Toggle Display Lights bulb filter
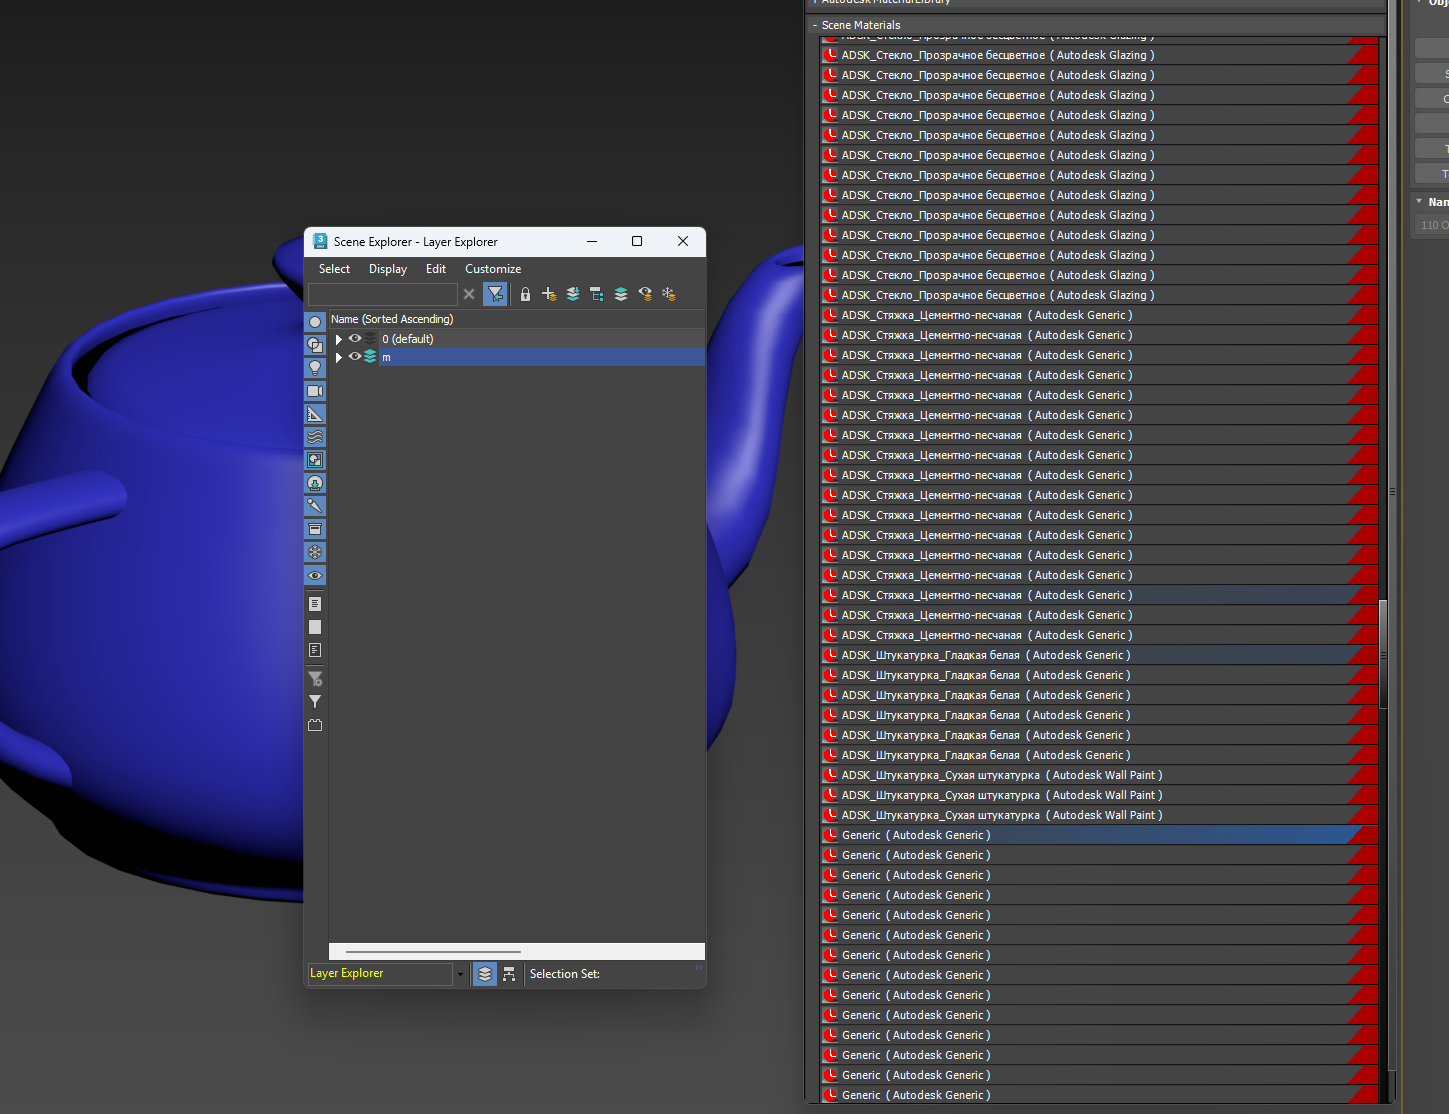The width and height of the screenshot is (1449, 1114). click(x=315, y=368)
